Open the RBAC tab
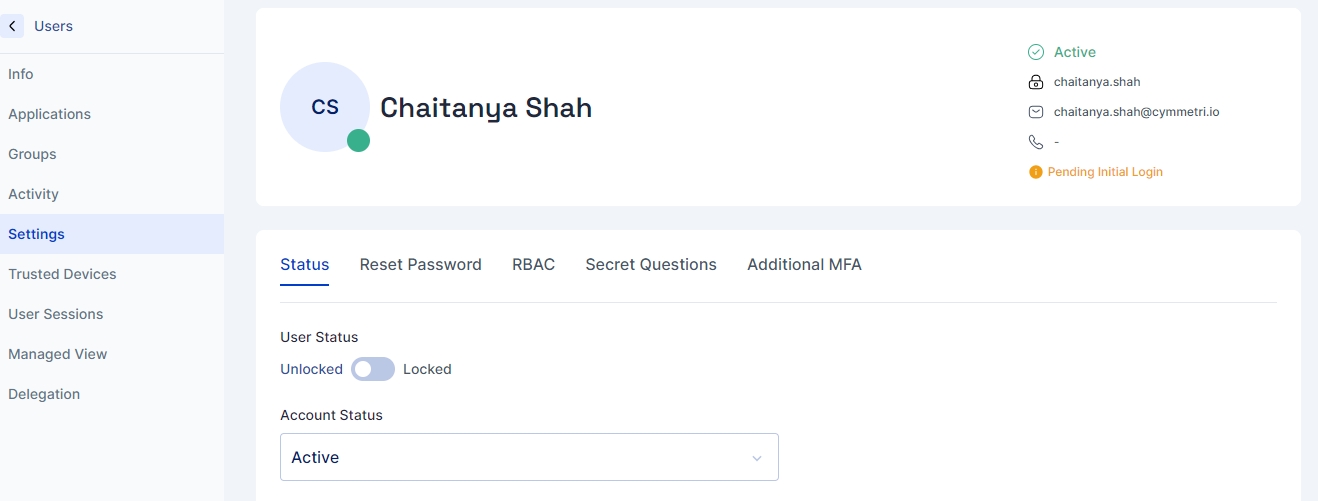Screen dimensions: 1318x501 533,265
